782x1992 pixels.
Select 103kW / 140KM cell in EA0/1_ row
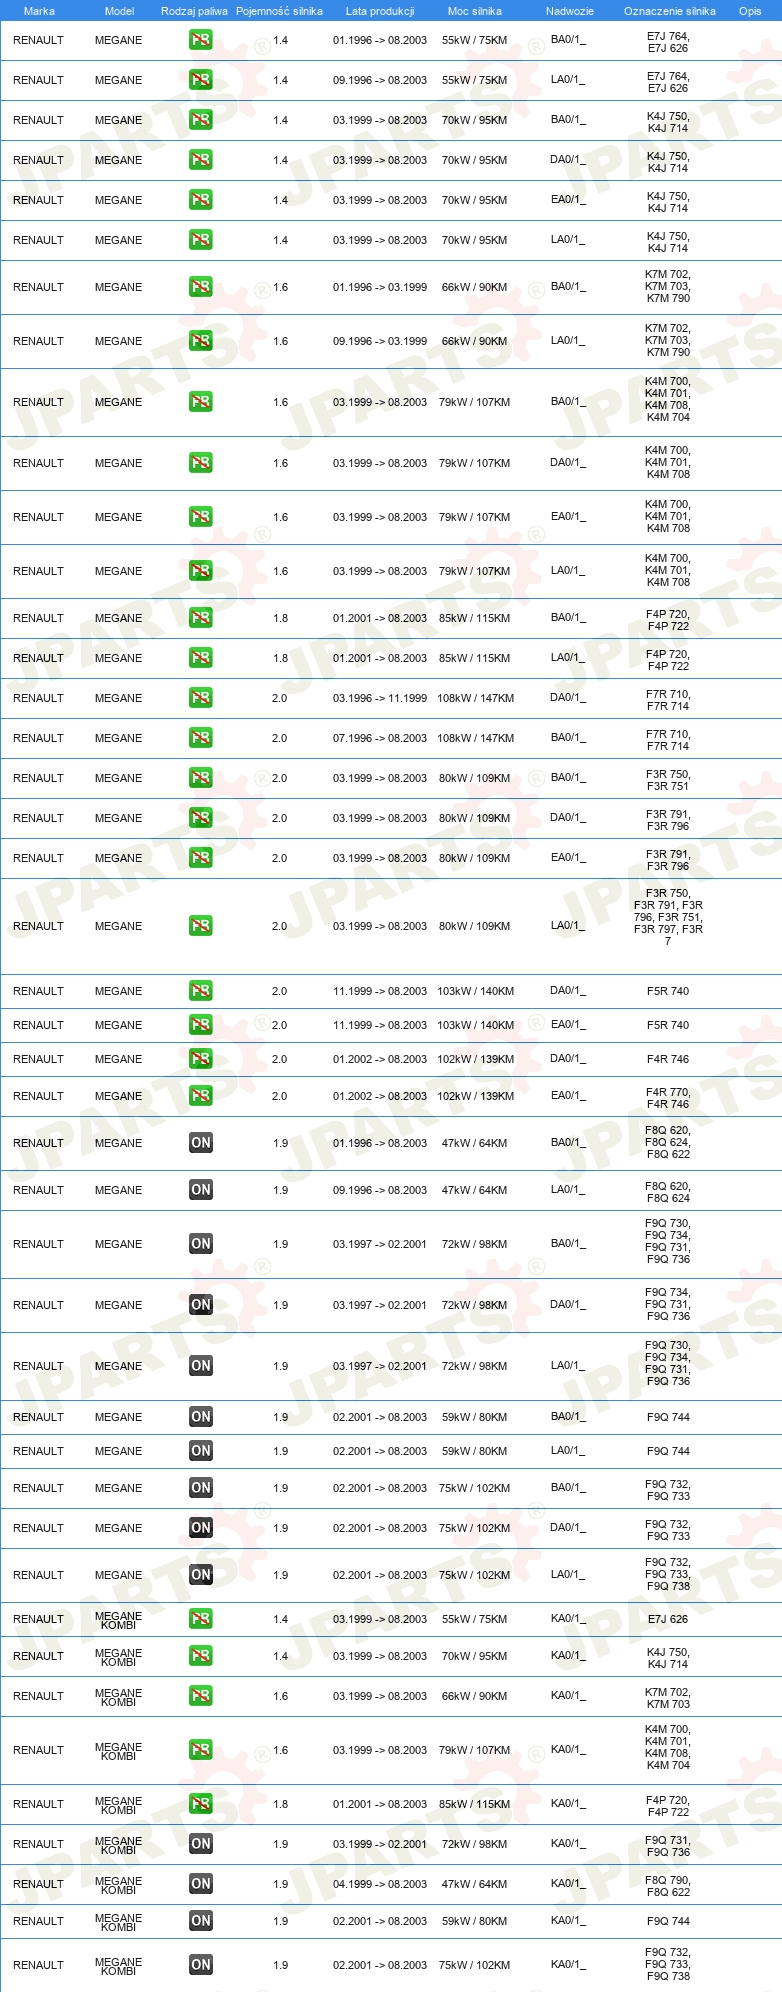475,1025
